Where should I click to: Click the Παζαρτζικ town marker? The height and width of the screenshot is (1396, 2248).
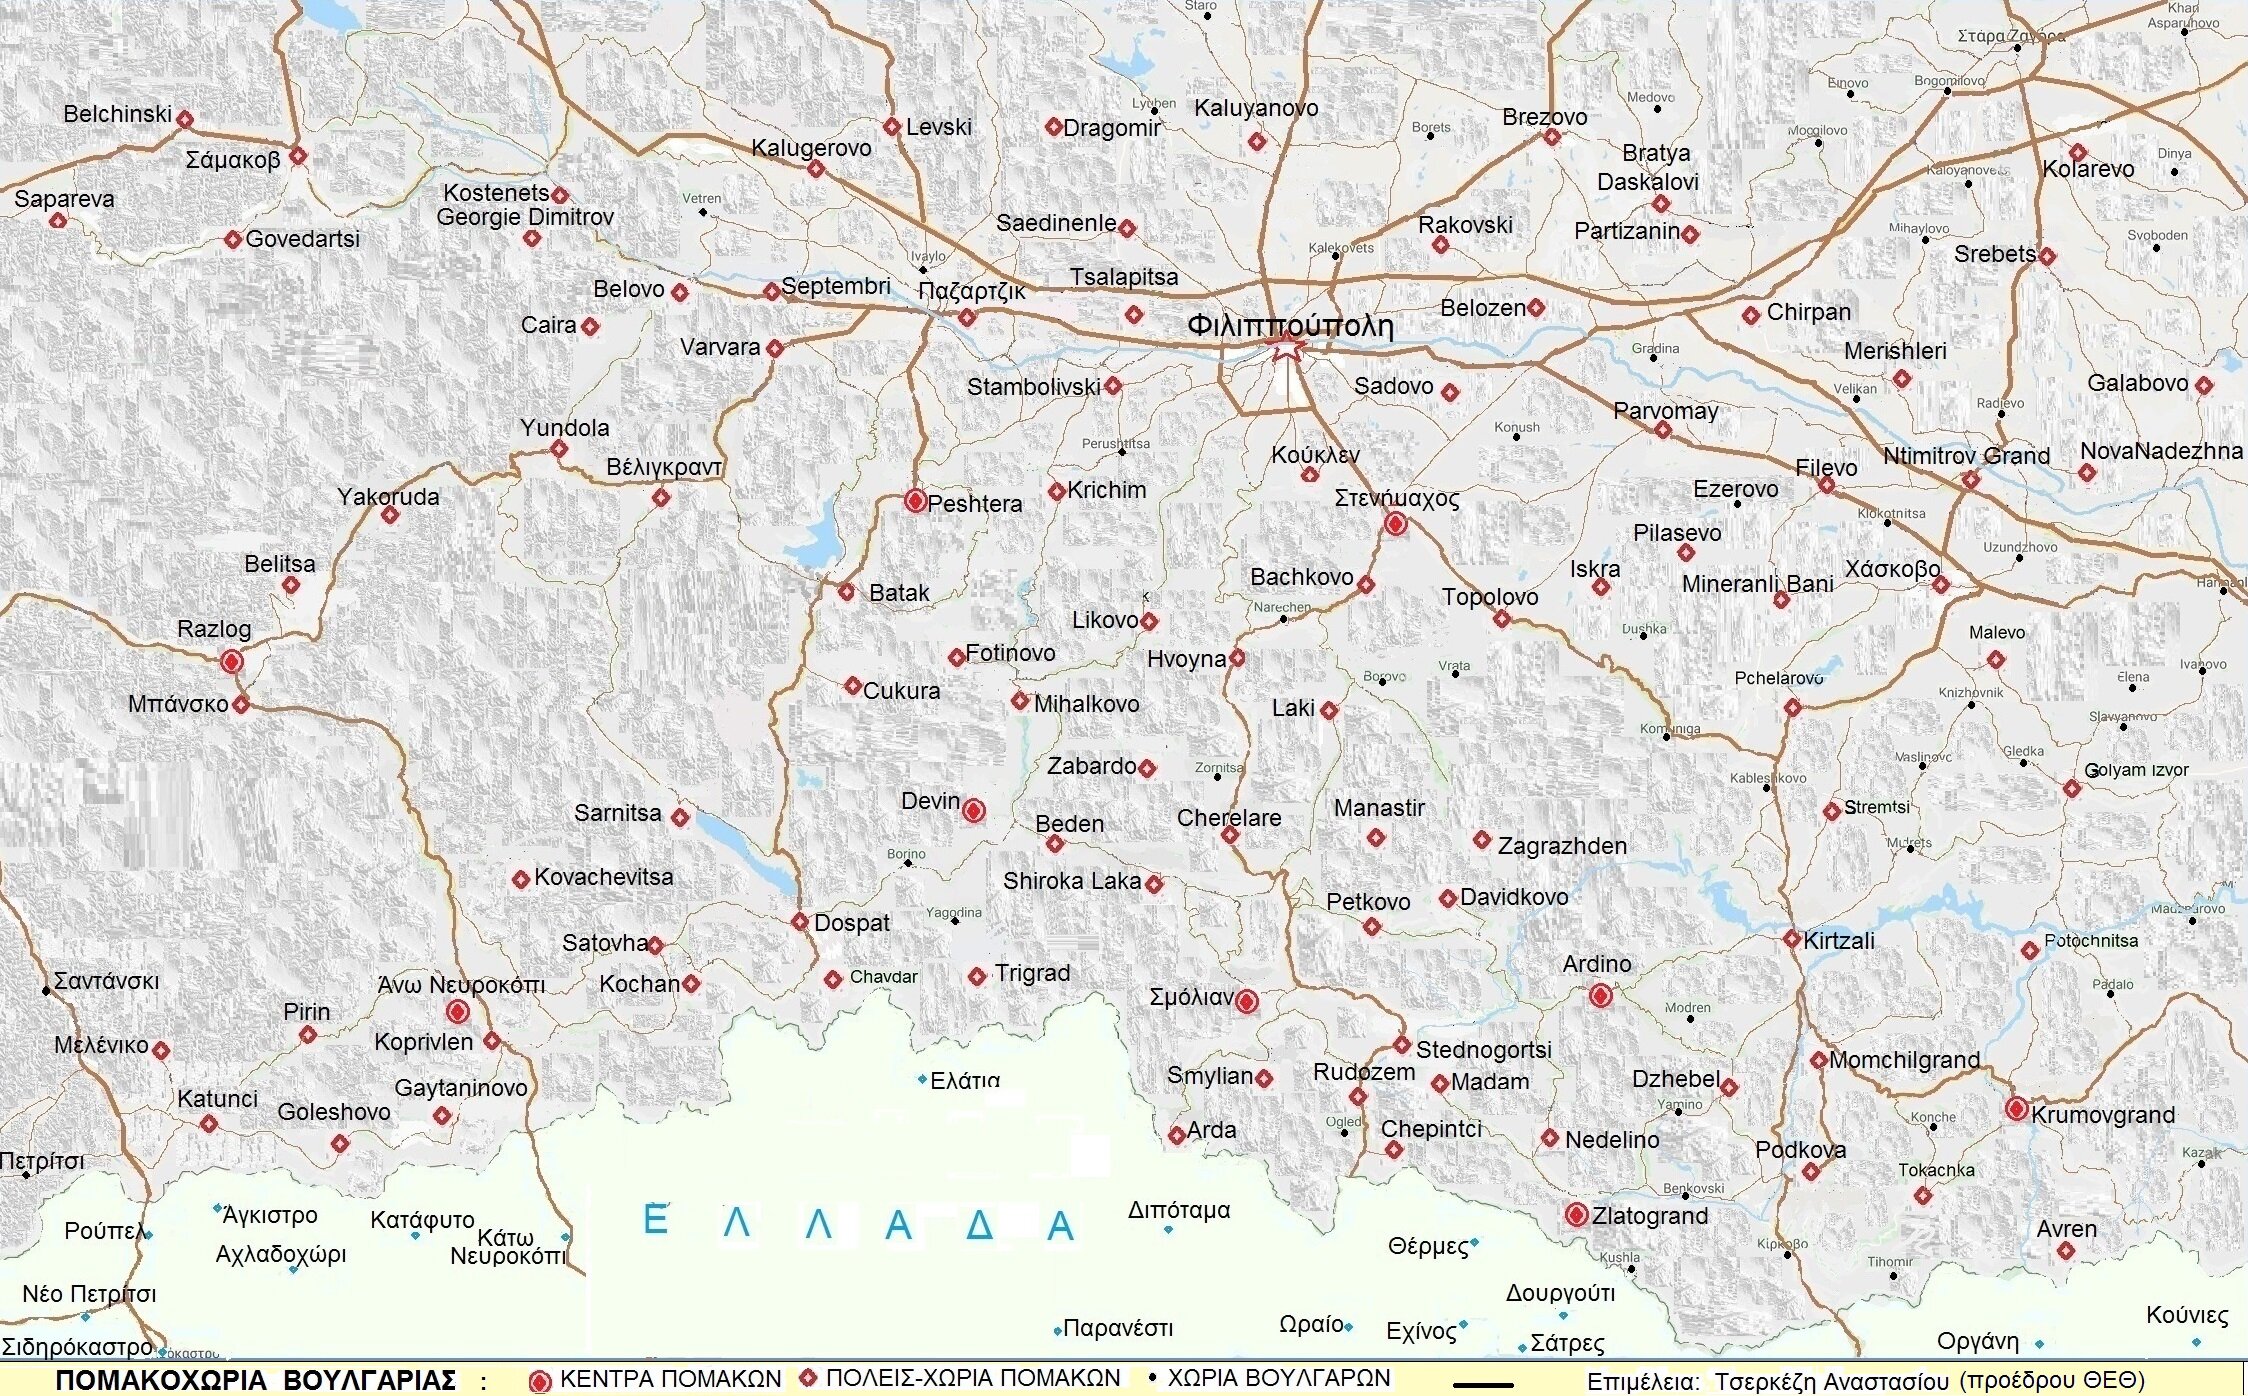pos(967,318)
